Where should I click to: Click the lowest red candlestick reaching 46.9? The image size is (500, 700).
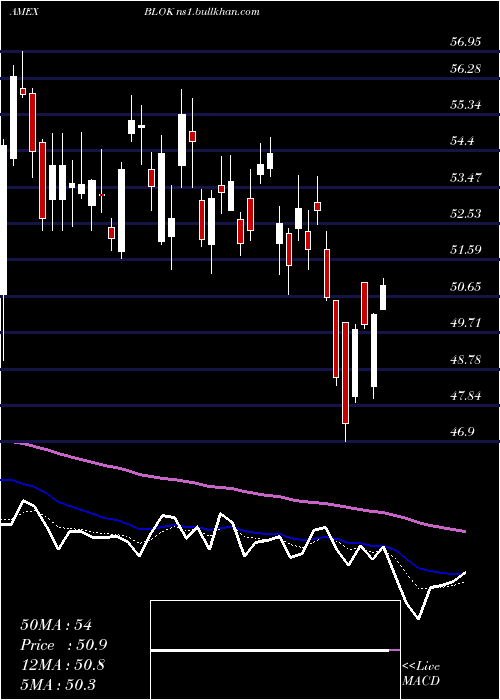pos(345,373)
